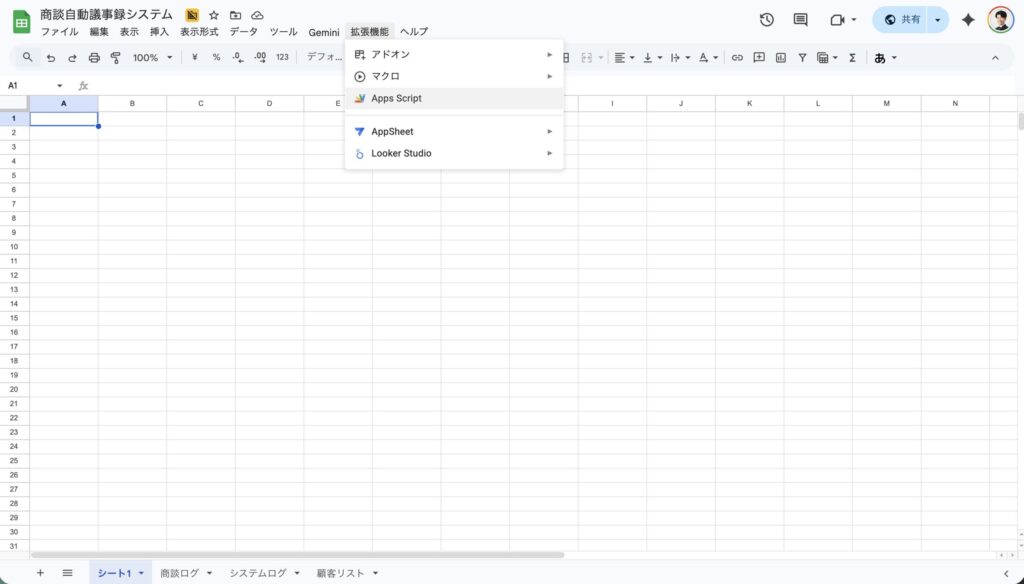Image resolution: width=1024 pixels, height=584 pixels.
Task: Open the text color picker
Action: point(704,58)
